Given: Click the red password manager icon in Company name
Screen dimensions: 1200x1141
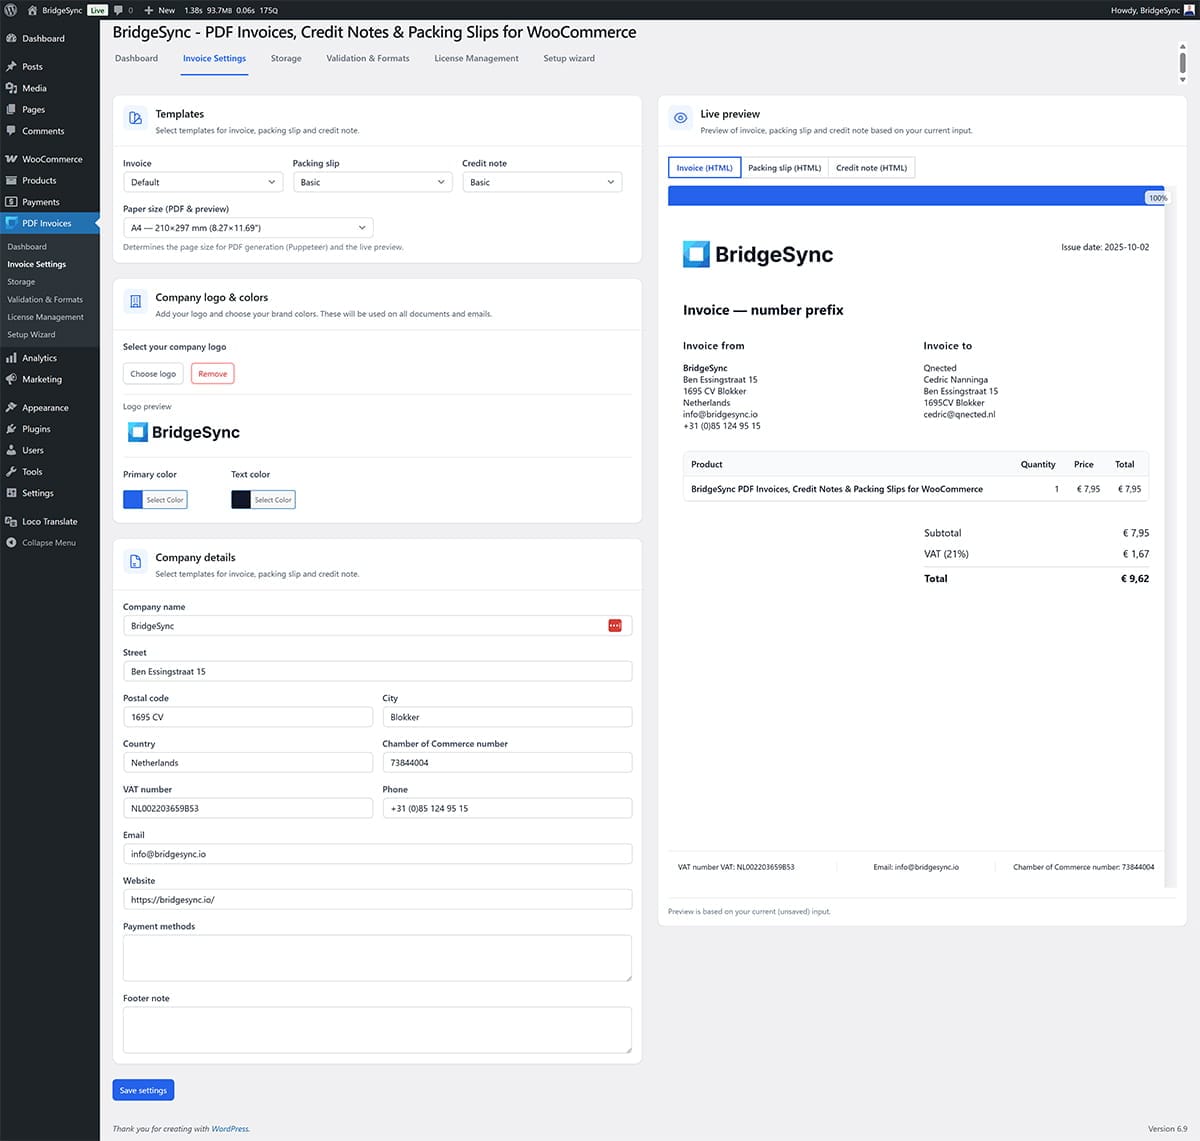Looking at the screenshot, I should [615, 625].
